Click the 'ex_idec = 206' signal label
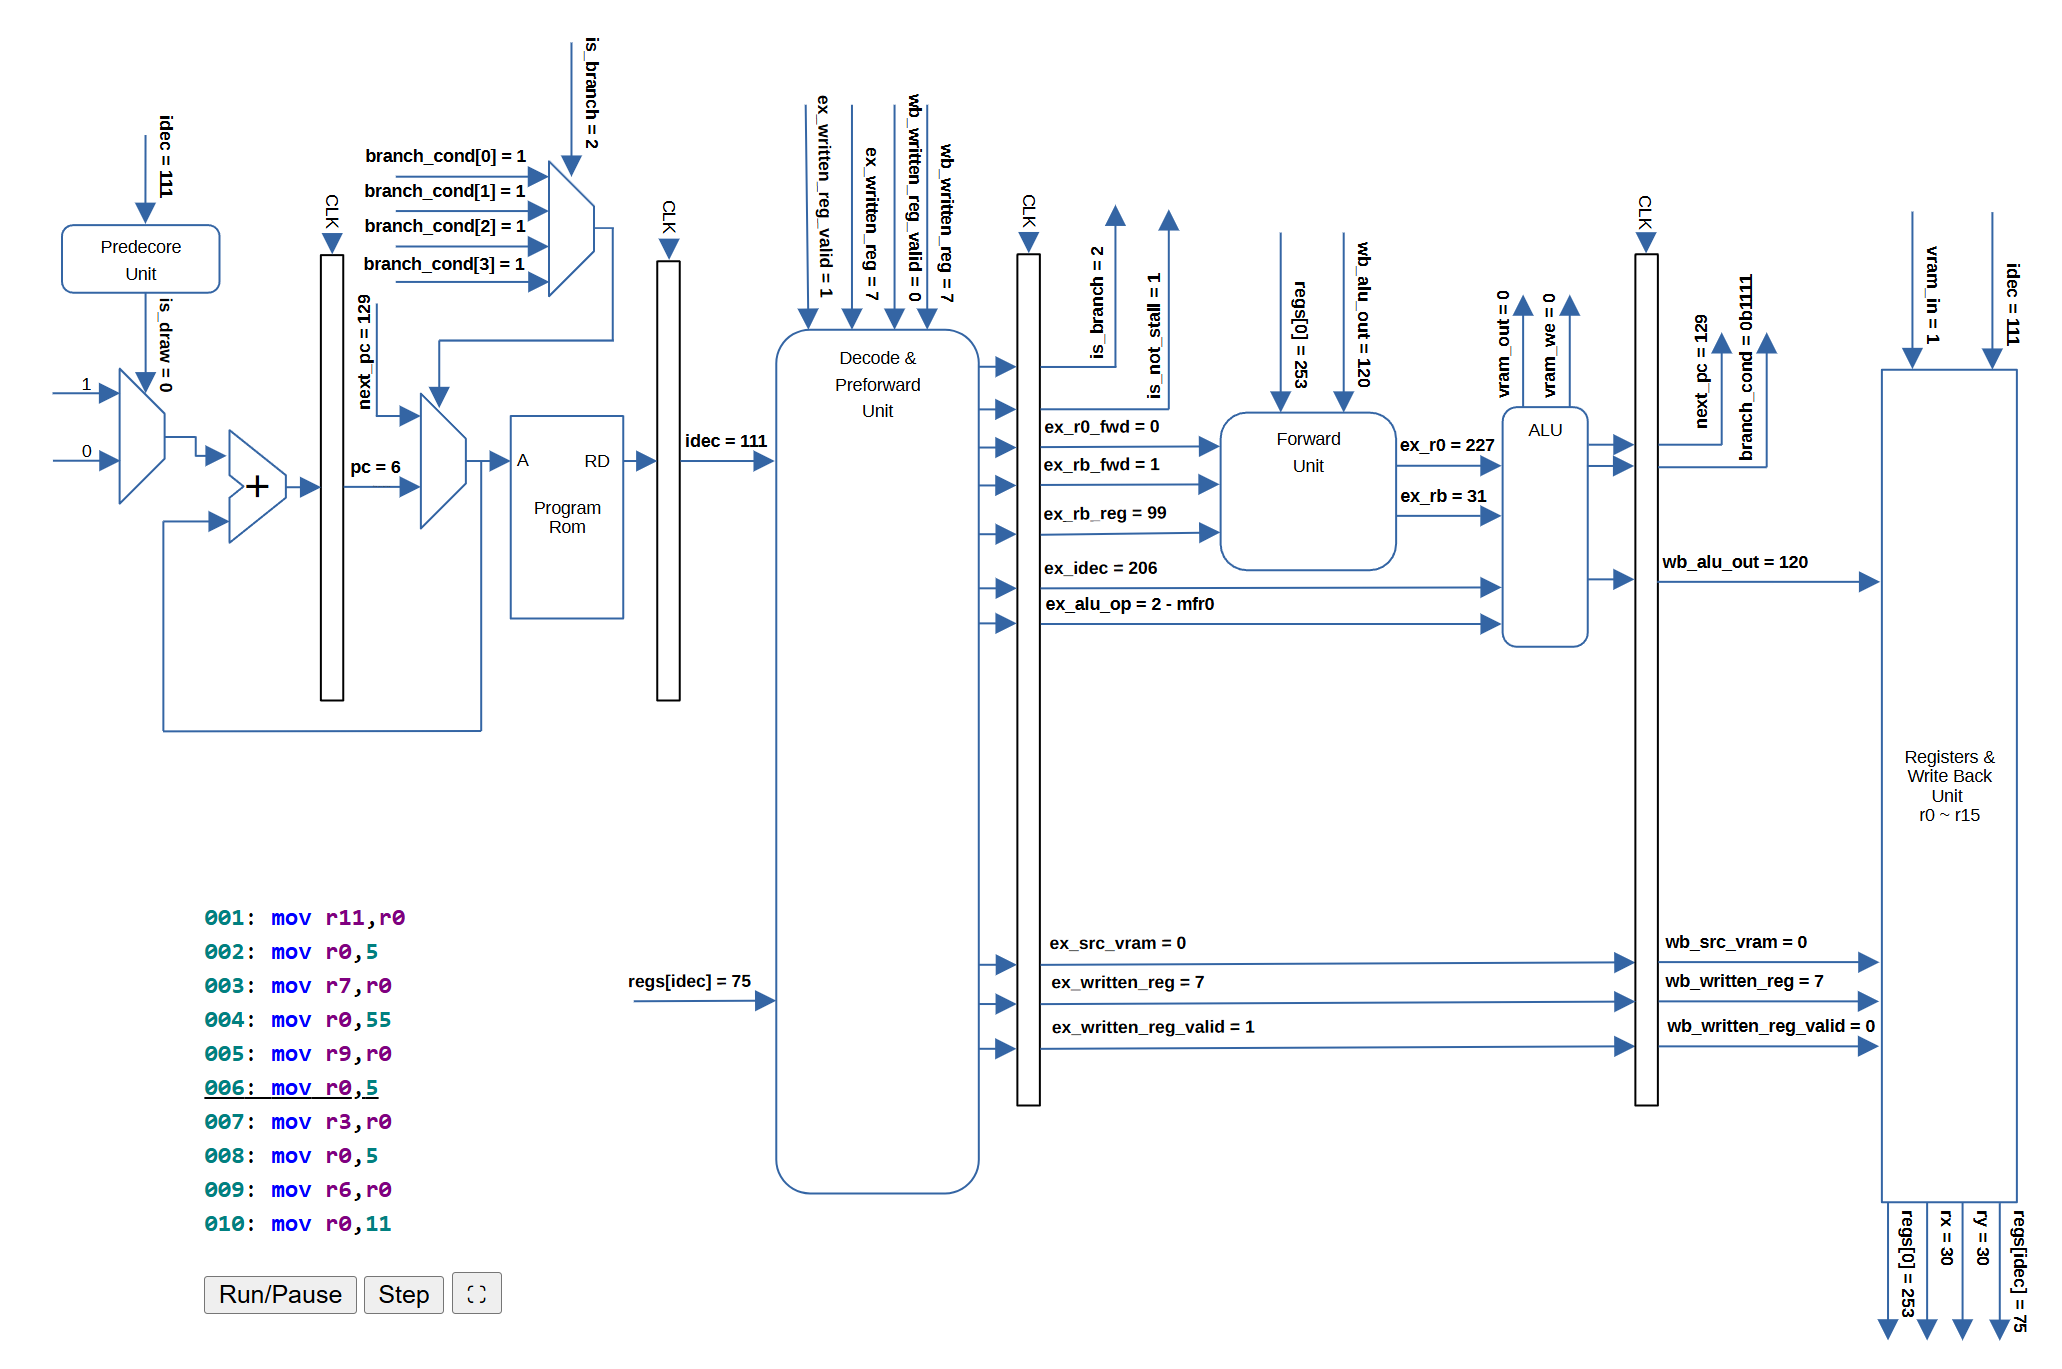Viewport: 2062px width, 1369px height. [x=1101, y=568]
